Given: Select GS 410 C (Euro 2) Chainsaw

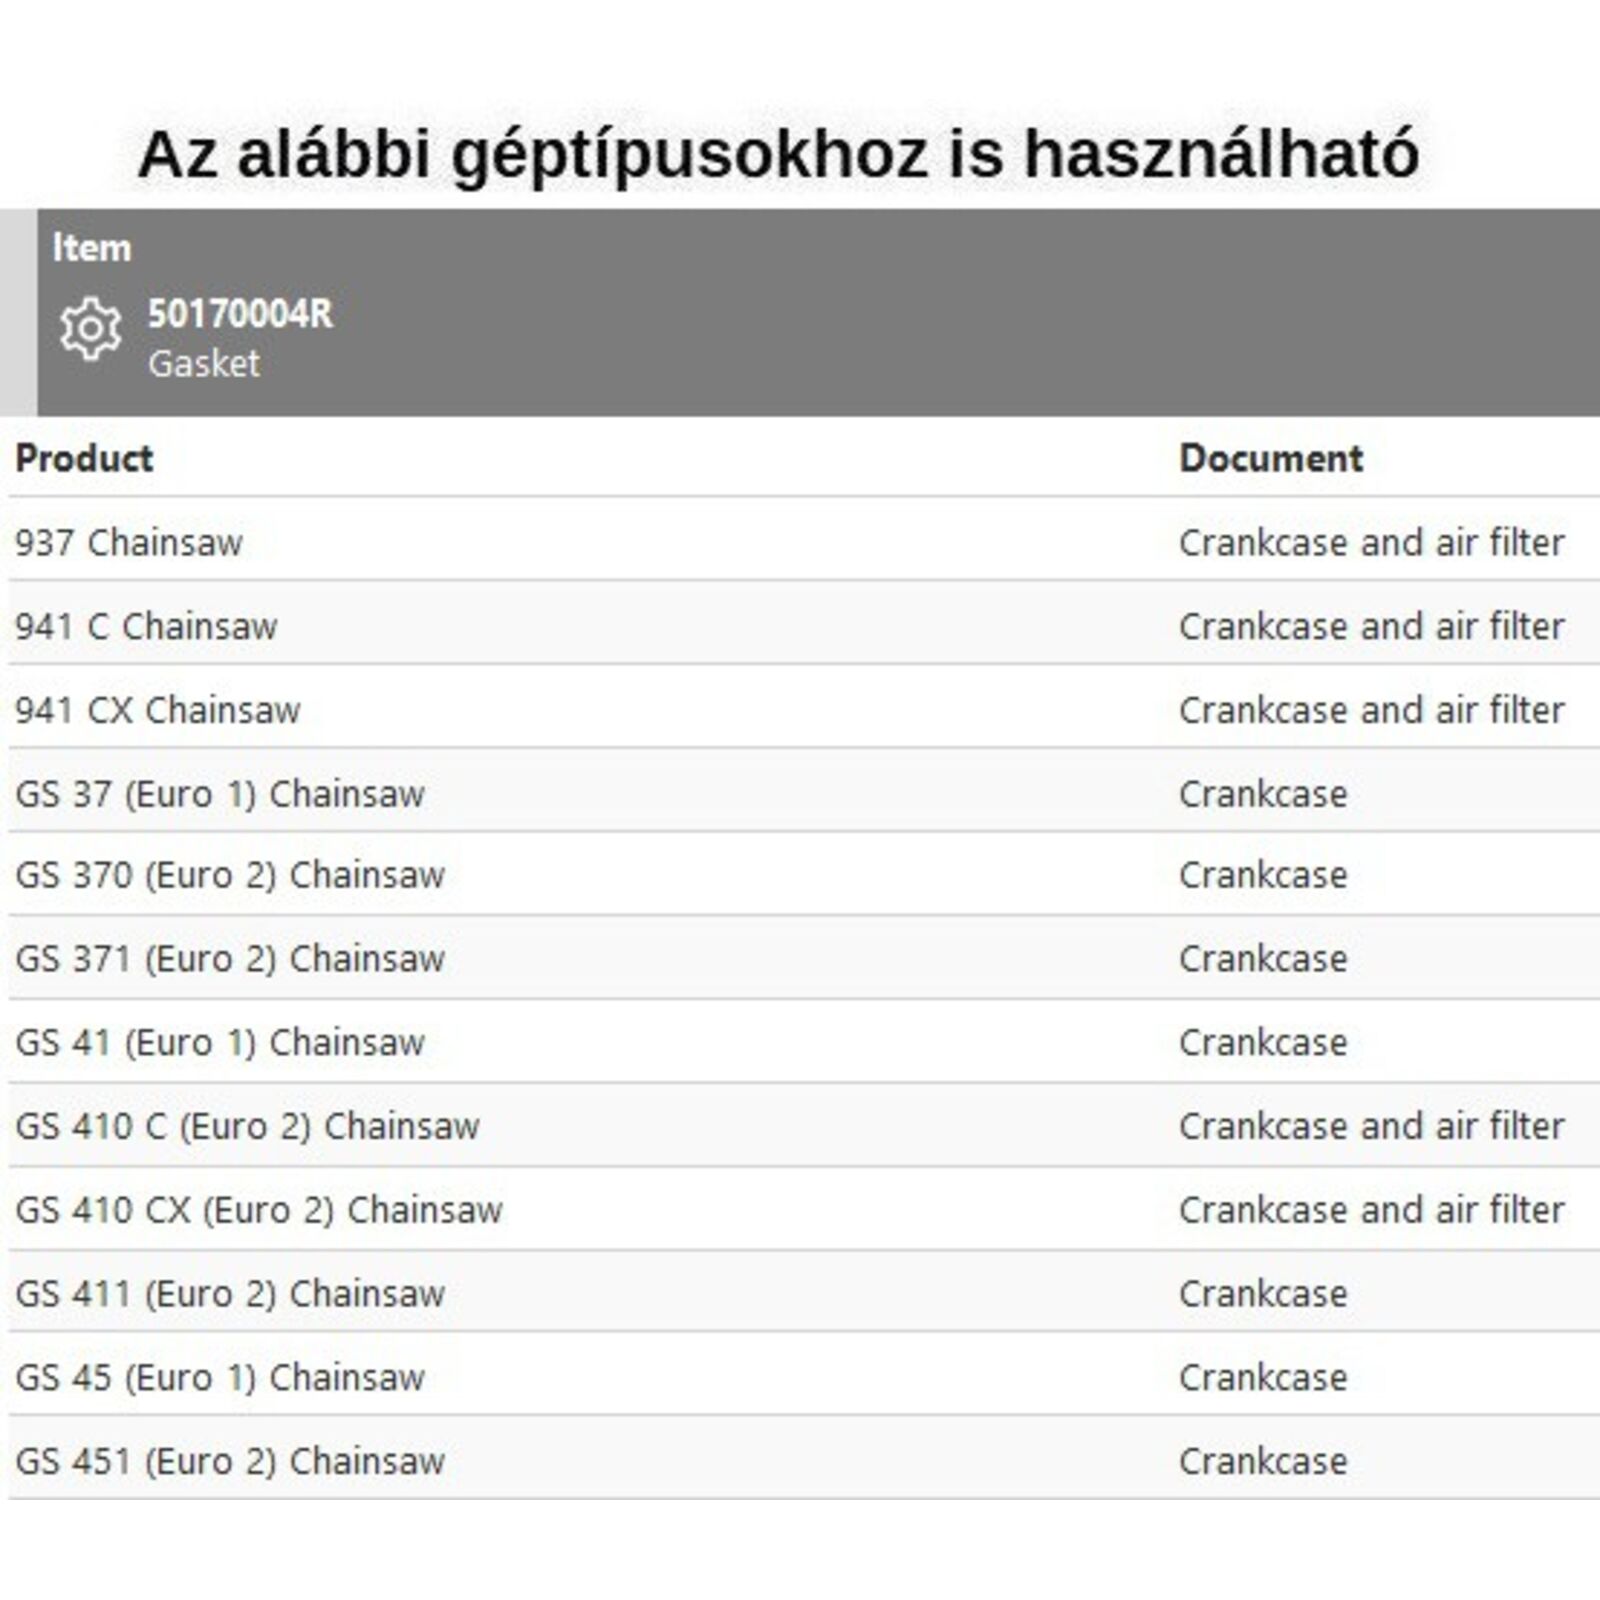Looking at the screenshot, I should point(248,1127).
